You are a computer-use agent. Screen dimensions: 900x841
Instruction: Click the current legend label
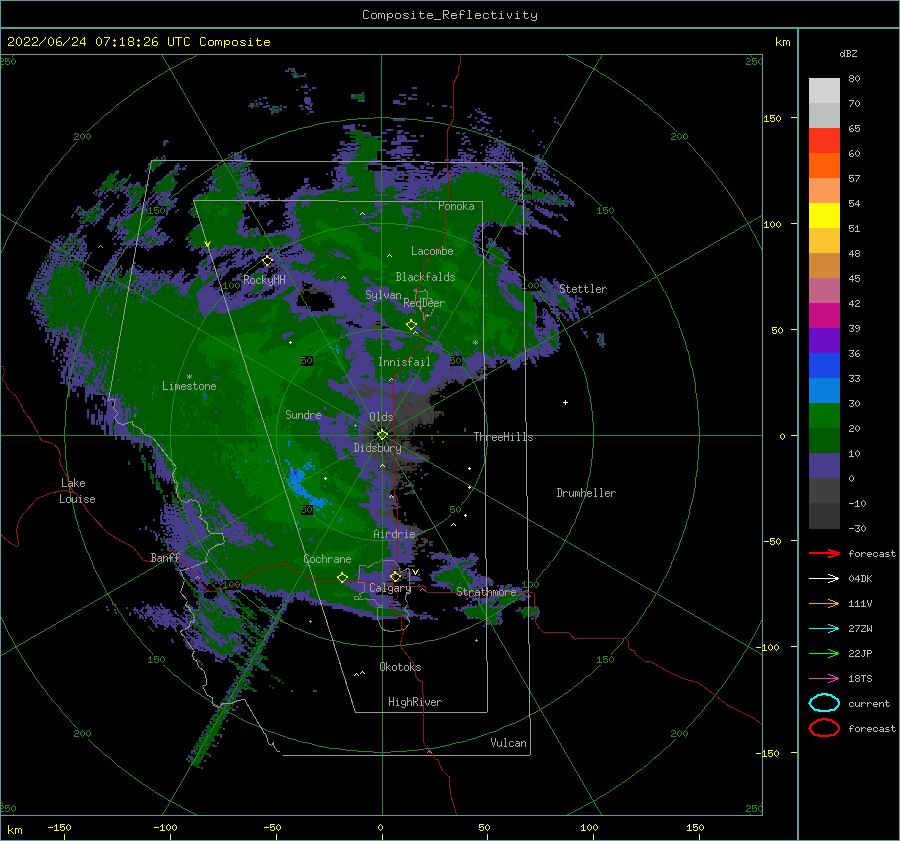click(869, 704)
